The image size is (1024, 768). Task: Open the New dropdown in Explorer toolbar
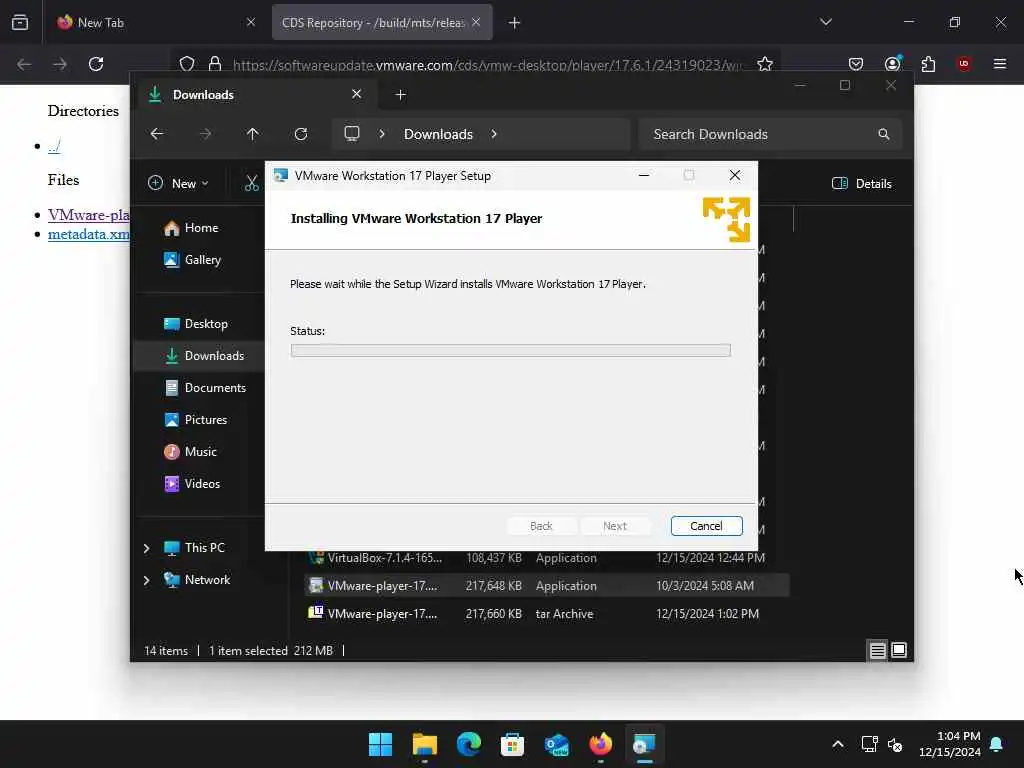(x=178, y=184)
